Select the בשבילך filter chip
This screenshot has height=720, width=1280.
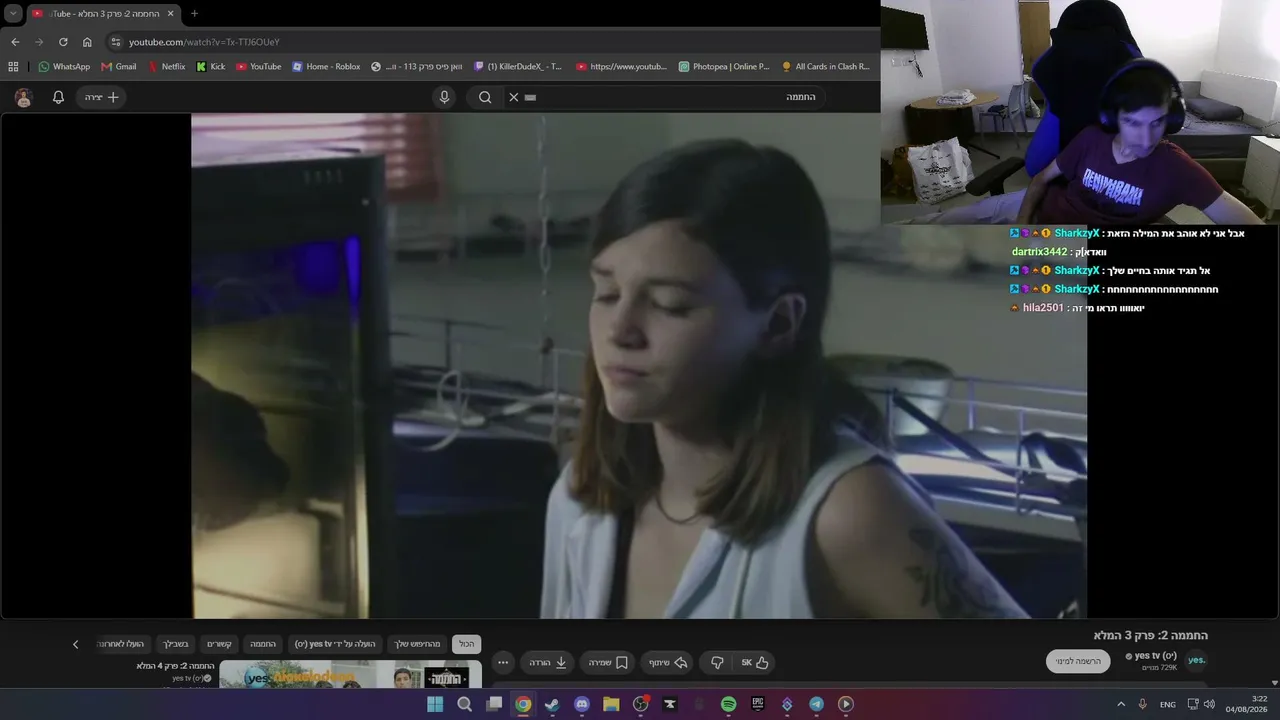click(176, 644)
